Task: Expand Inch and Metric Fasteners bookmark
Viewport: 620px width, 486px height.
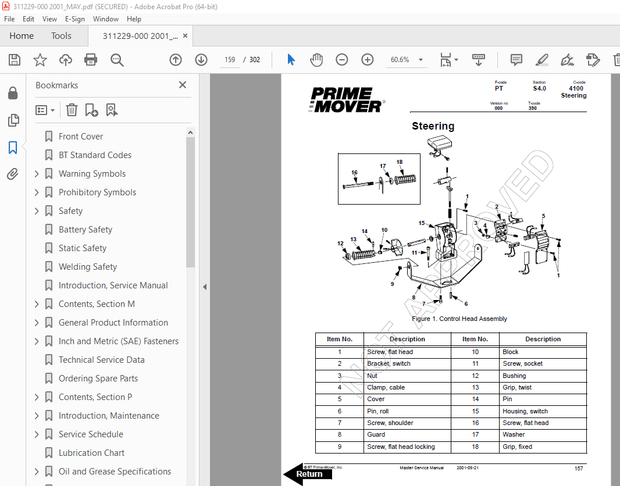Action: coord(36,341)
